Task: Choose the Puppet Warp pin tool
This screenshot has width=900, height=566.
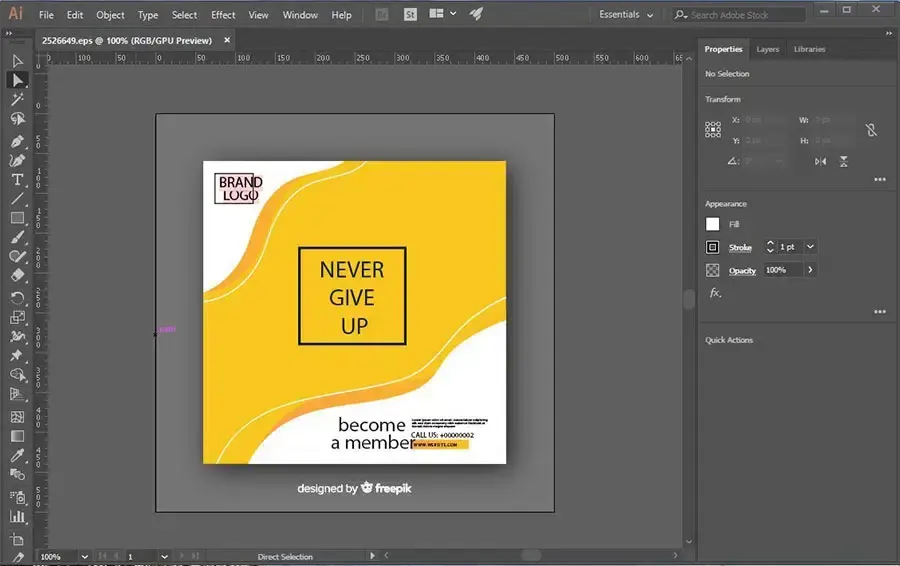Action: (x=17, y=355)
